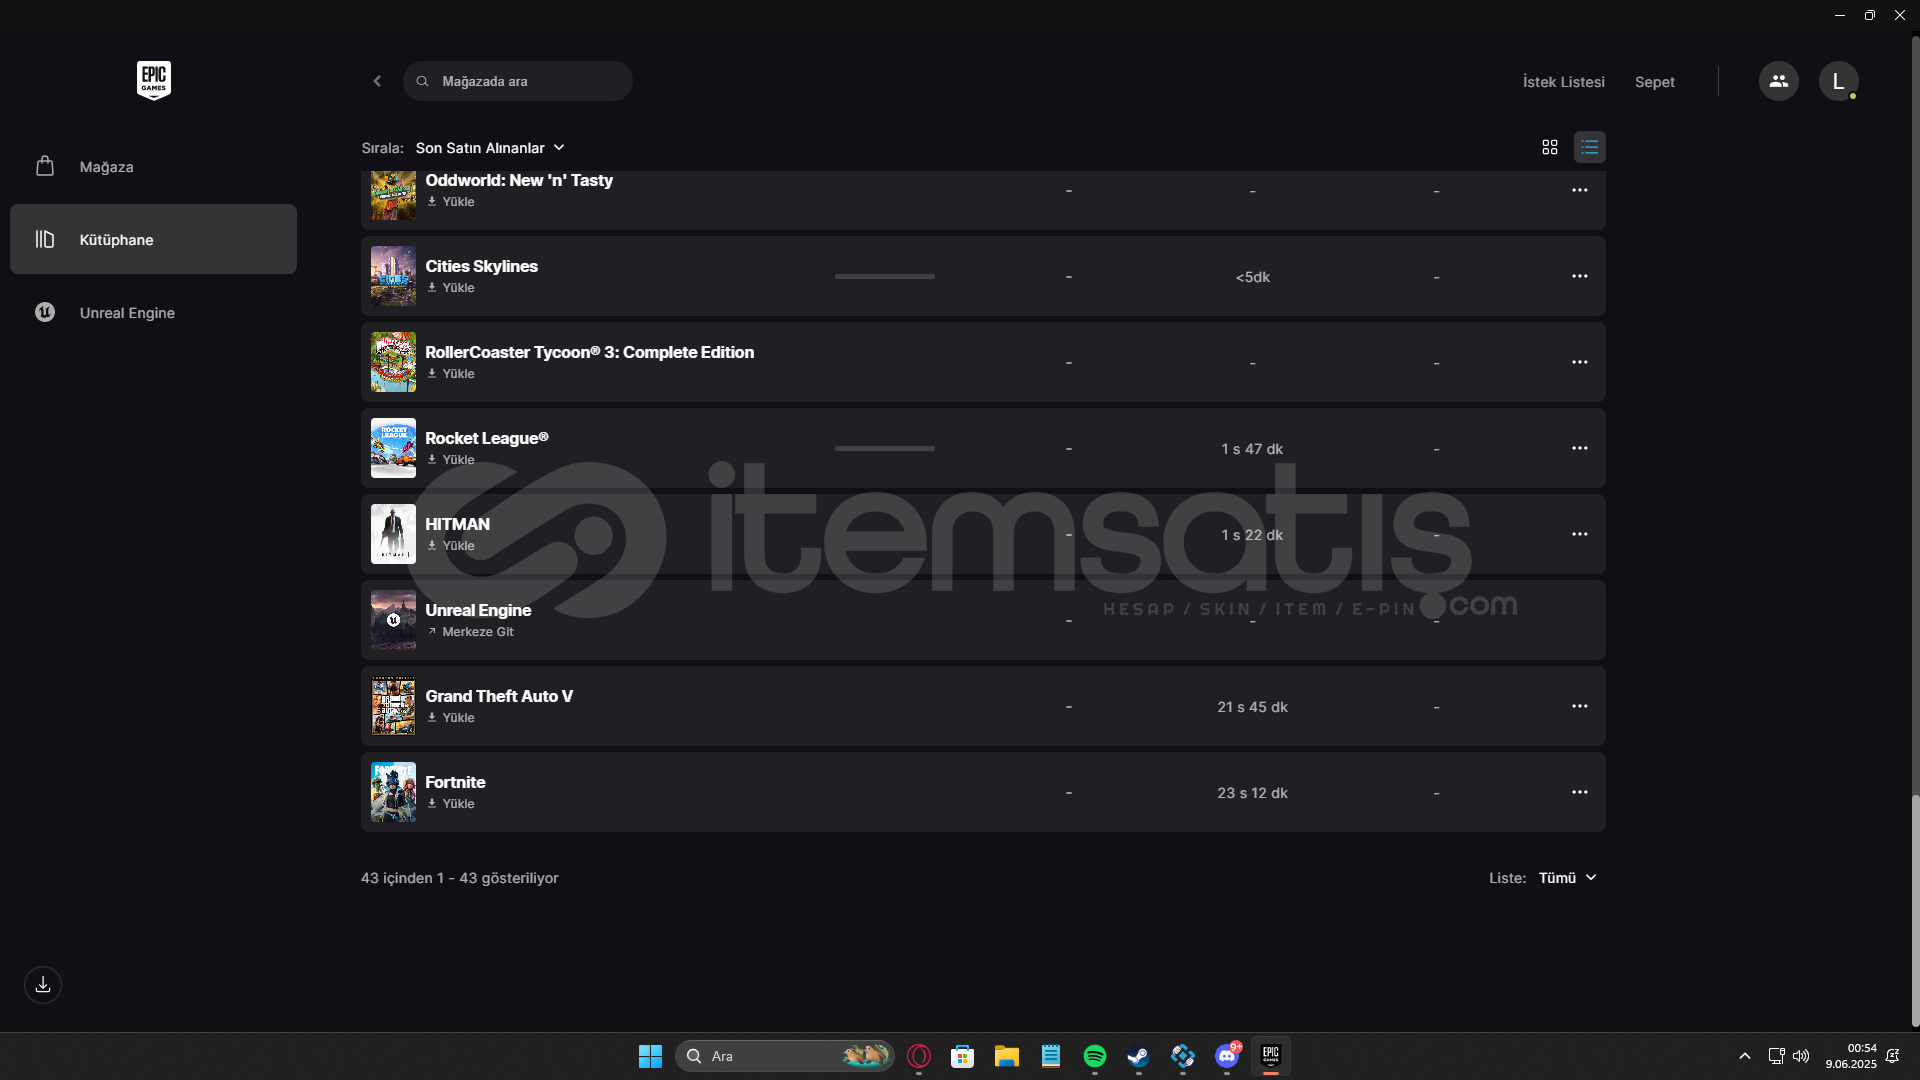The height and width of the screenshot is (1080, 1920).
Task: Click Yükle under Rocket League
Action: click(x=451, y=459)
